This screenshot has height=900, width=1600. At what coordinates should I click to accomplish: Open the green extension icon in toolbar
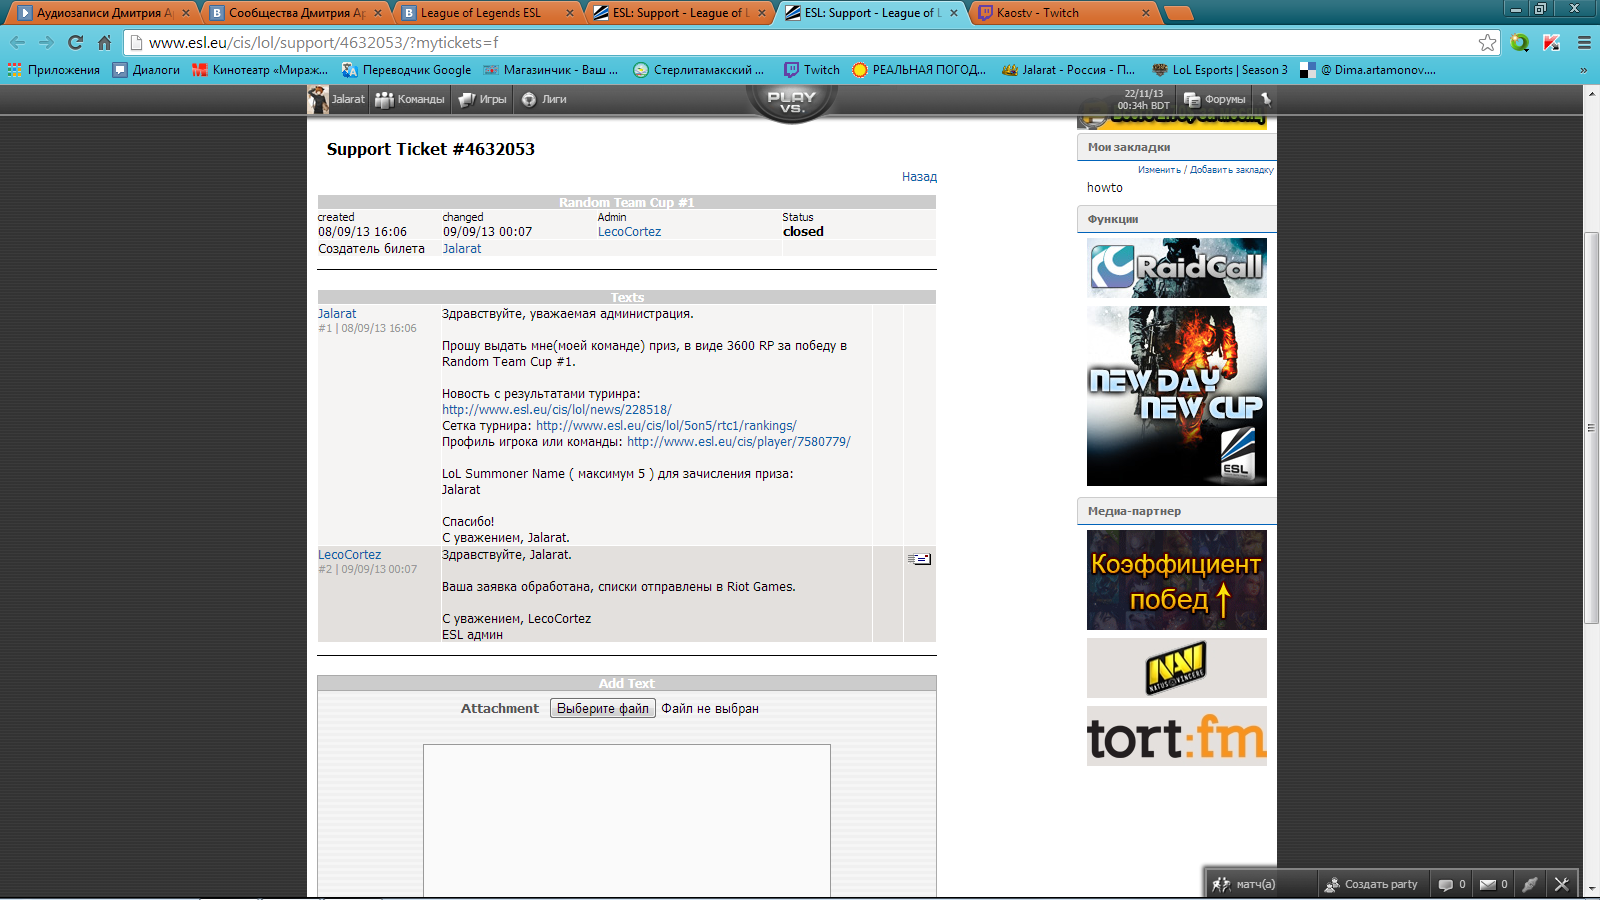1520,42
